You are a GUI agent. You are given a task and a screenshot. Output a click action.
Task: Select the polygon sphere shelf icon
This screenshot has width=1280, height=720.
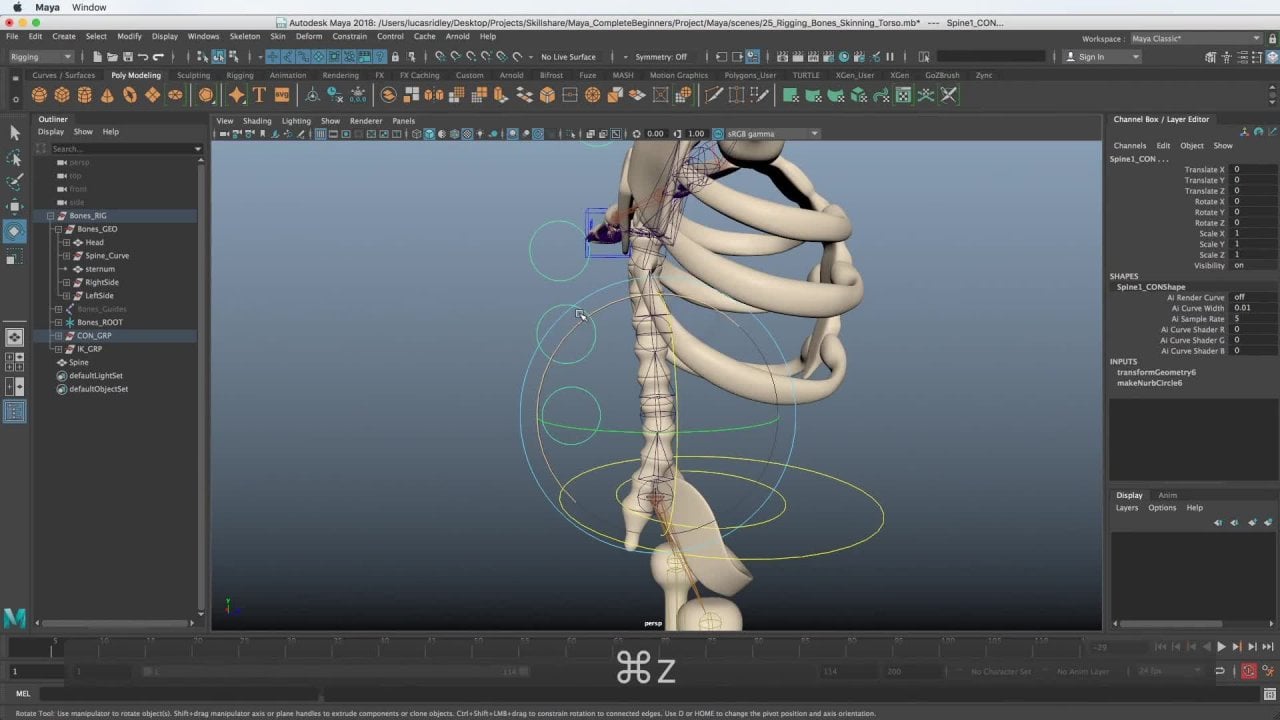[x=39, y=95]
